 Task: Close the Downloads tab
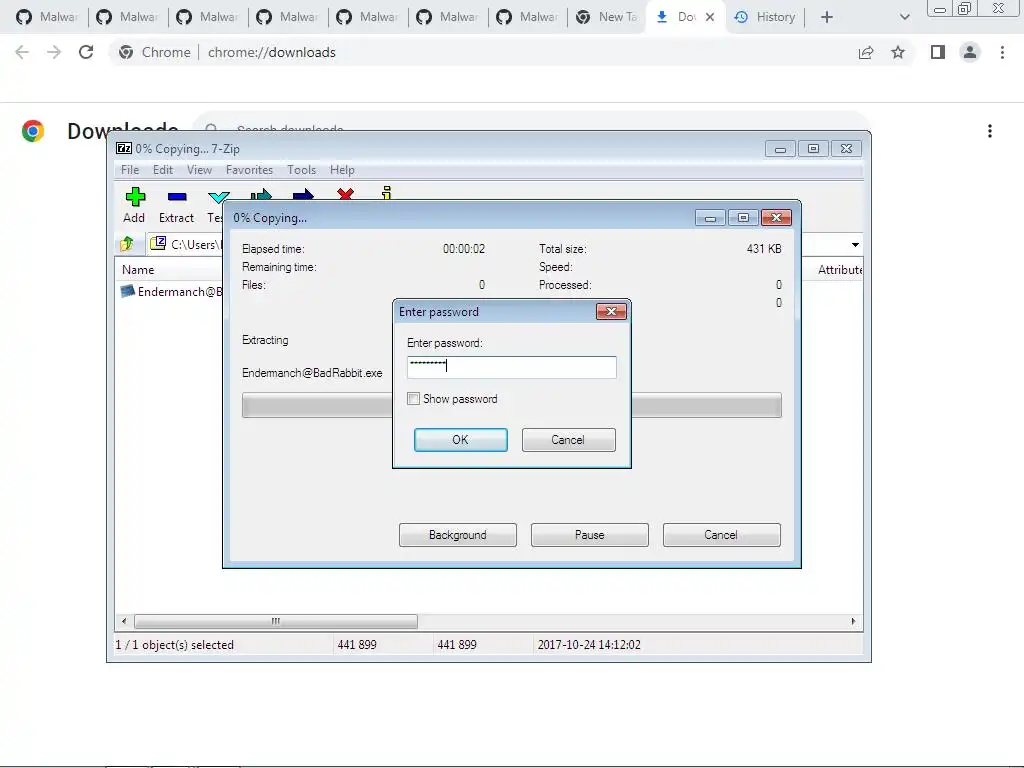[x=710, y=17]
